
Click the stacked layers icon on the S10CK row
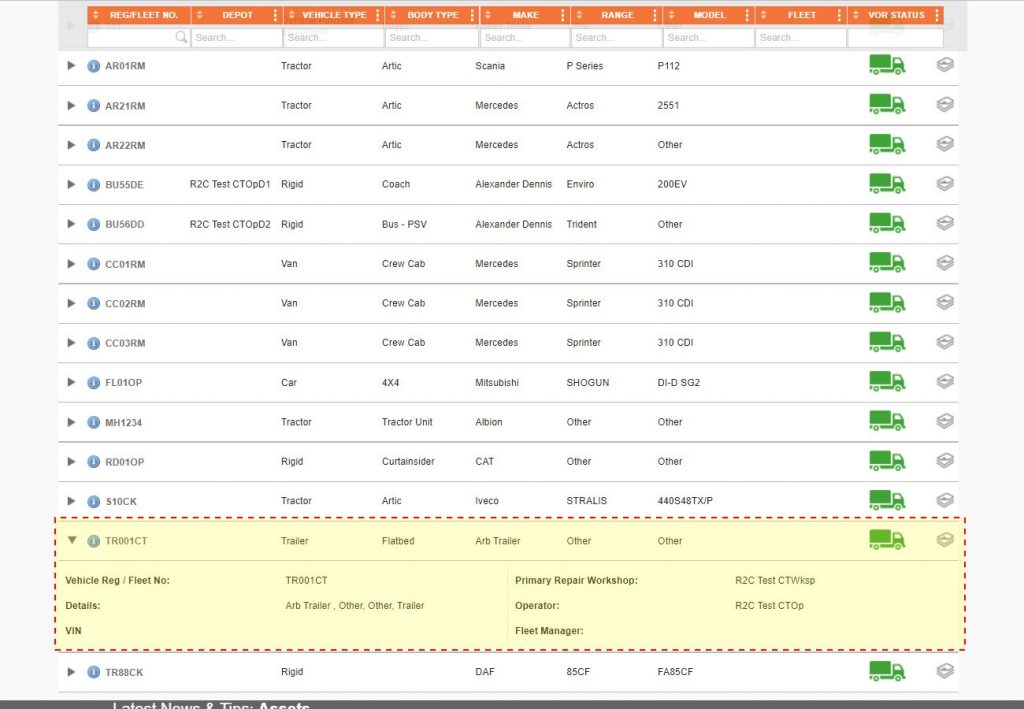pos(944,500)
